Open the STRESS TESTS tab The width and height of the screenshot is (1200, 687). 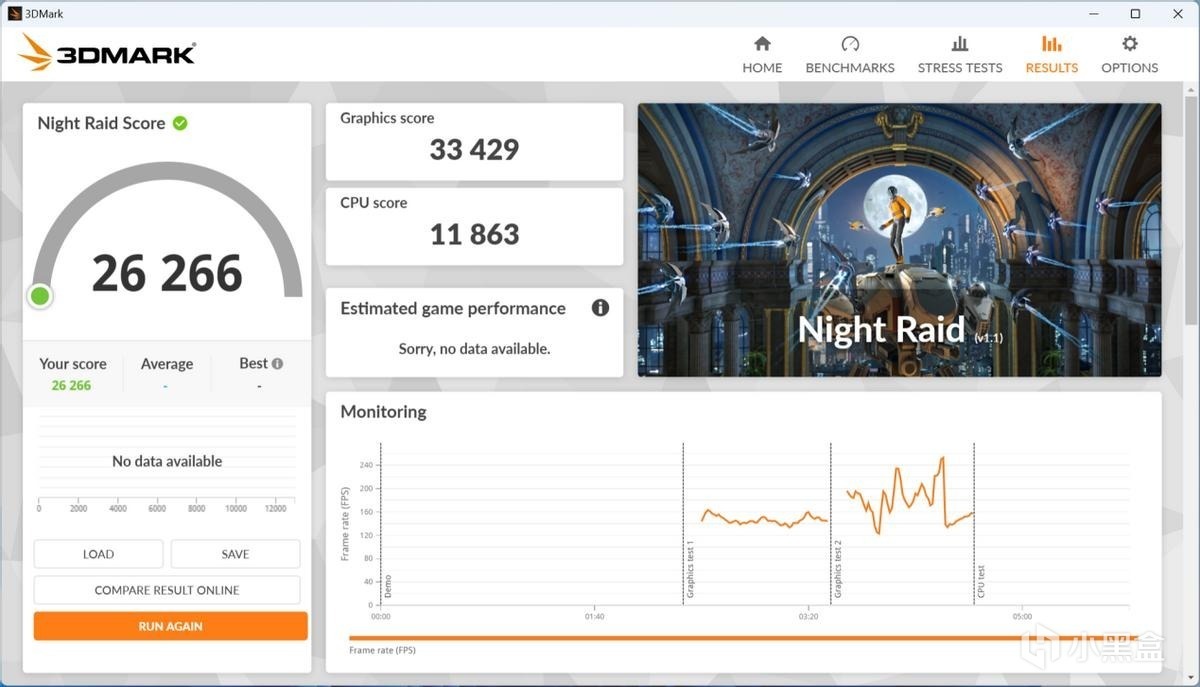click(x=960, y=54)
